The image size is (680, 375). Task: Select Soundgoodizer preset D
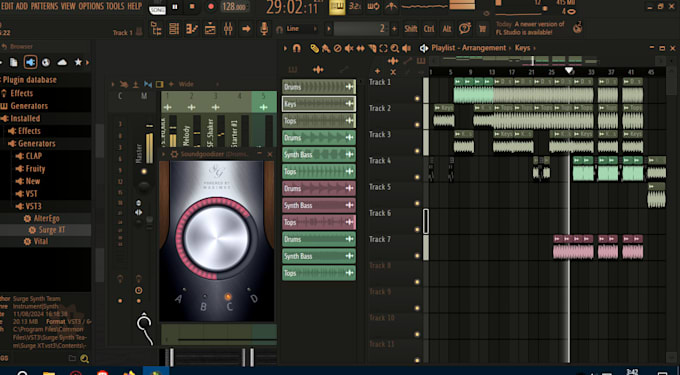click(254, 298)
